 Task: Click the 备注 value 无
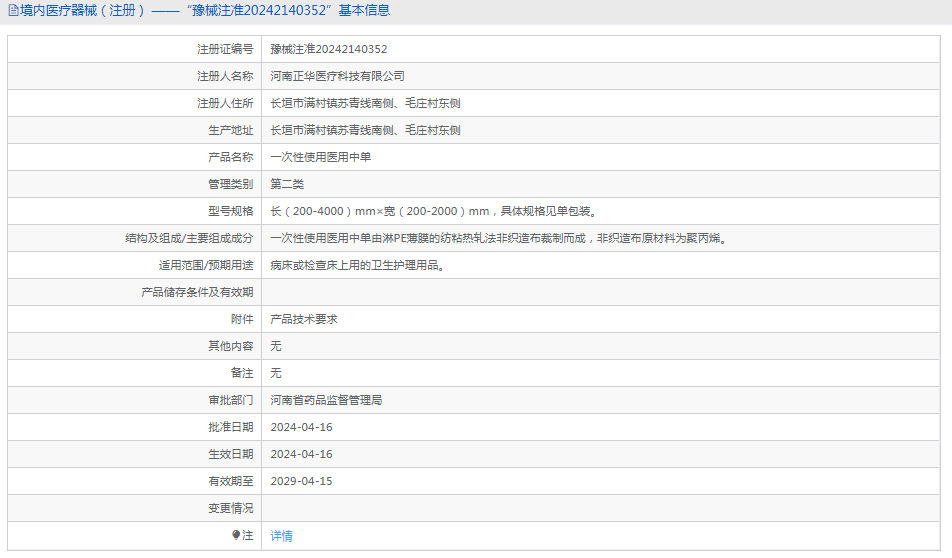(x=276, y=373)
